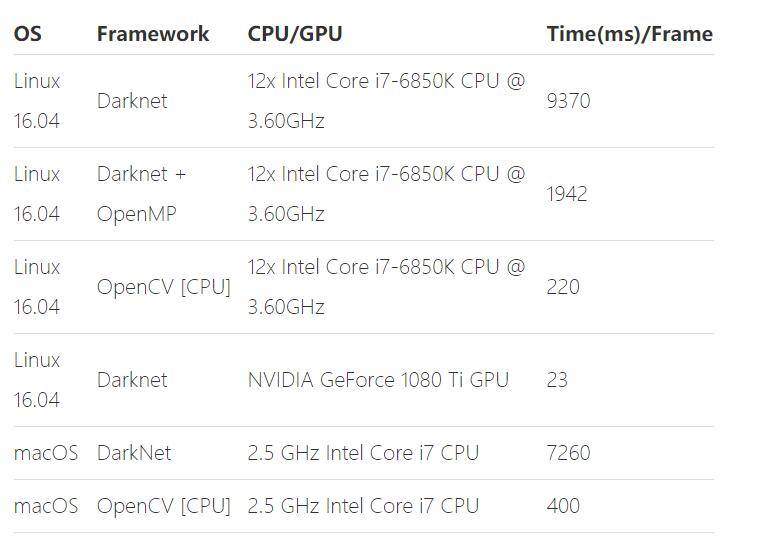
Task: Click OpenCV [CPU] in the 220 ms row
Action: pos(163,287)
